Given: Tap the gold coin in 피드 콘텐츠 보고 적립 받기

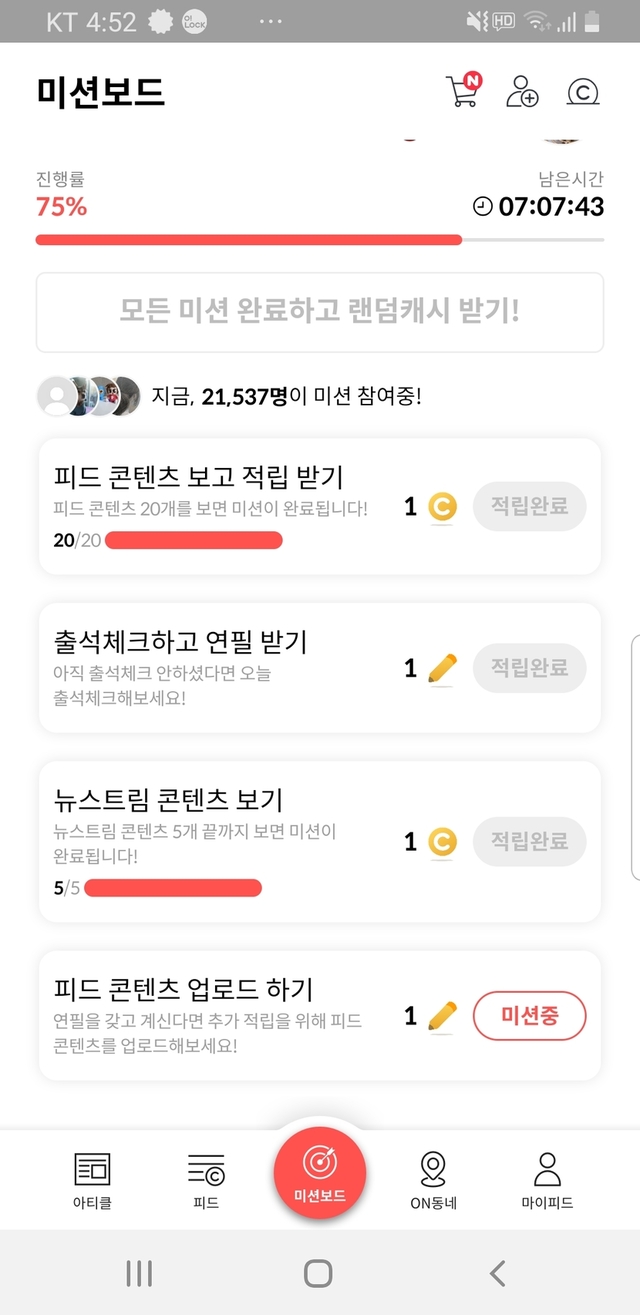Looking at the screenshot, I should 442,508.
